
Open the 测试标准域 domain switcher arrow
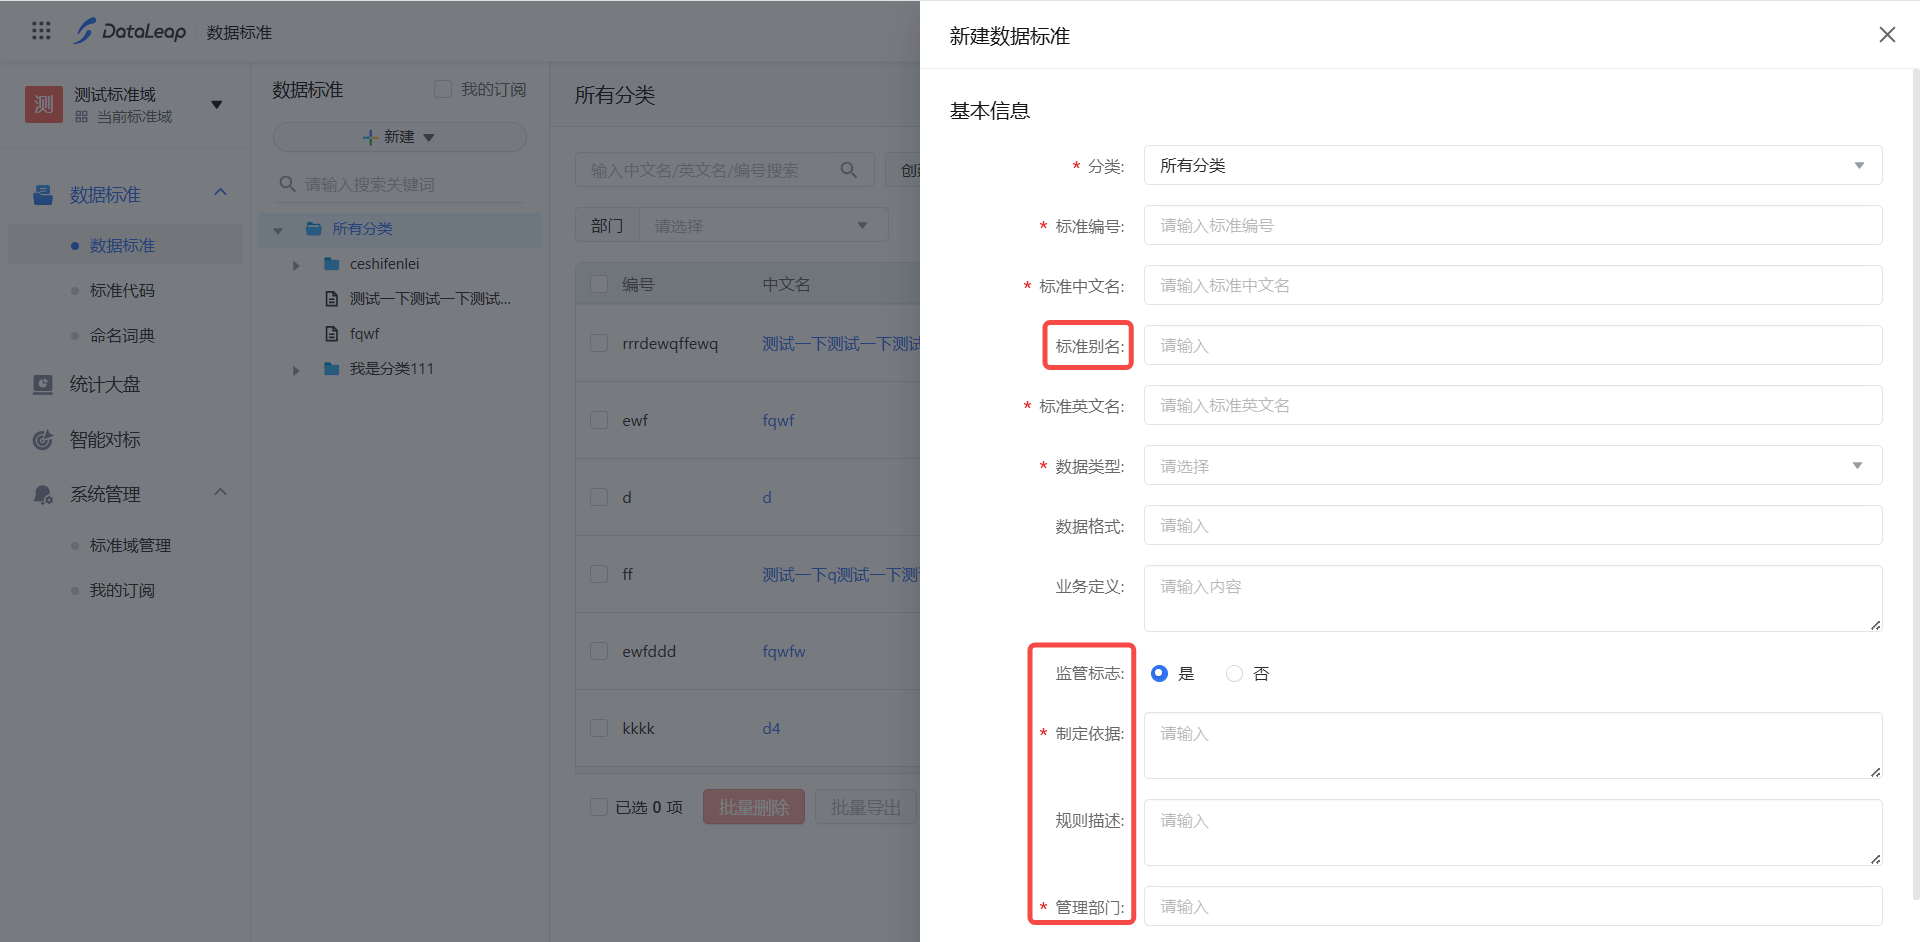(x=216, y=104)
